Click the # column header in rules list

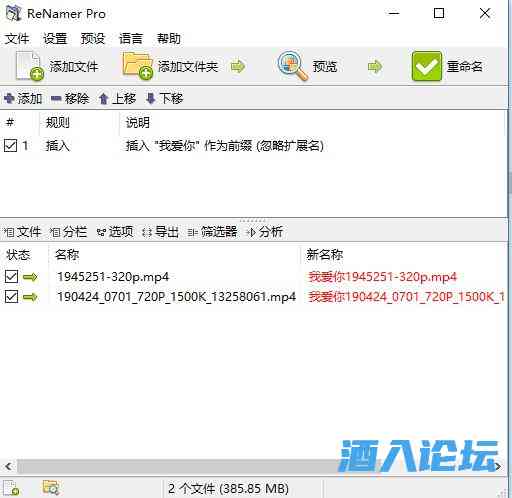pyautogui.click(x=10, y=122)
